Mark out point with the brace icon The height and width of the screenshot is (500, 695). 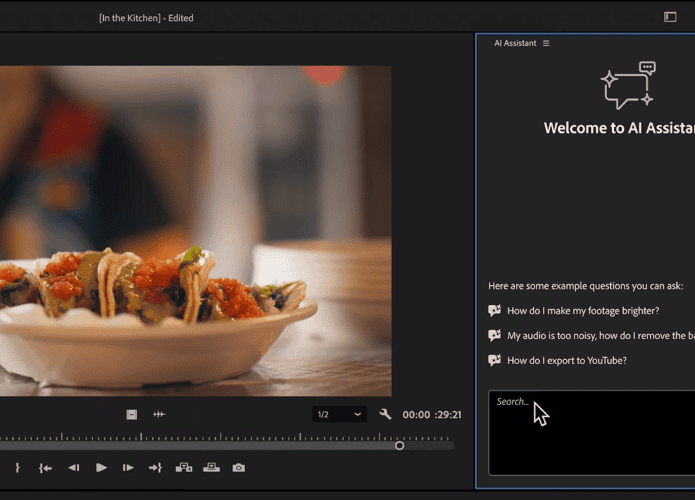click(17, 468)
